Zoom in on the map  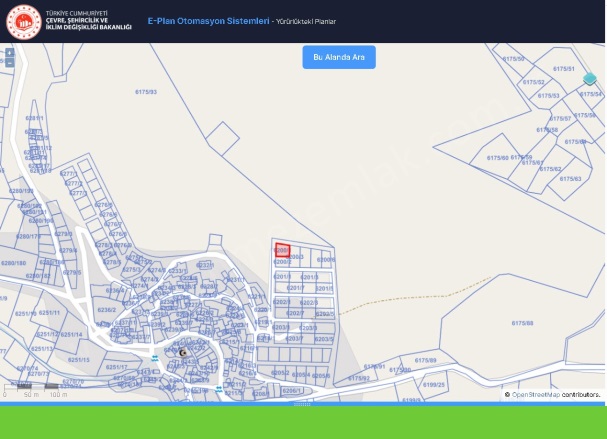[x=9, y=51]
